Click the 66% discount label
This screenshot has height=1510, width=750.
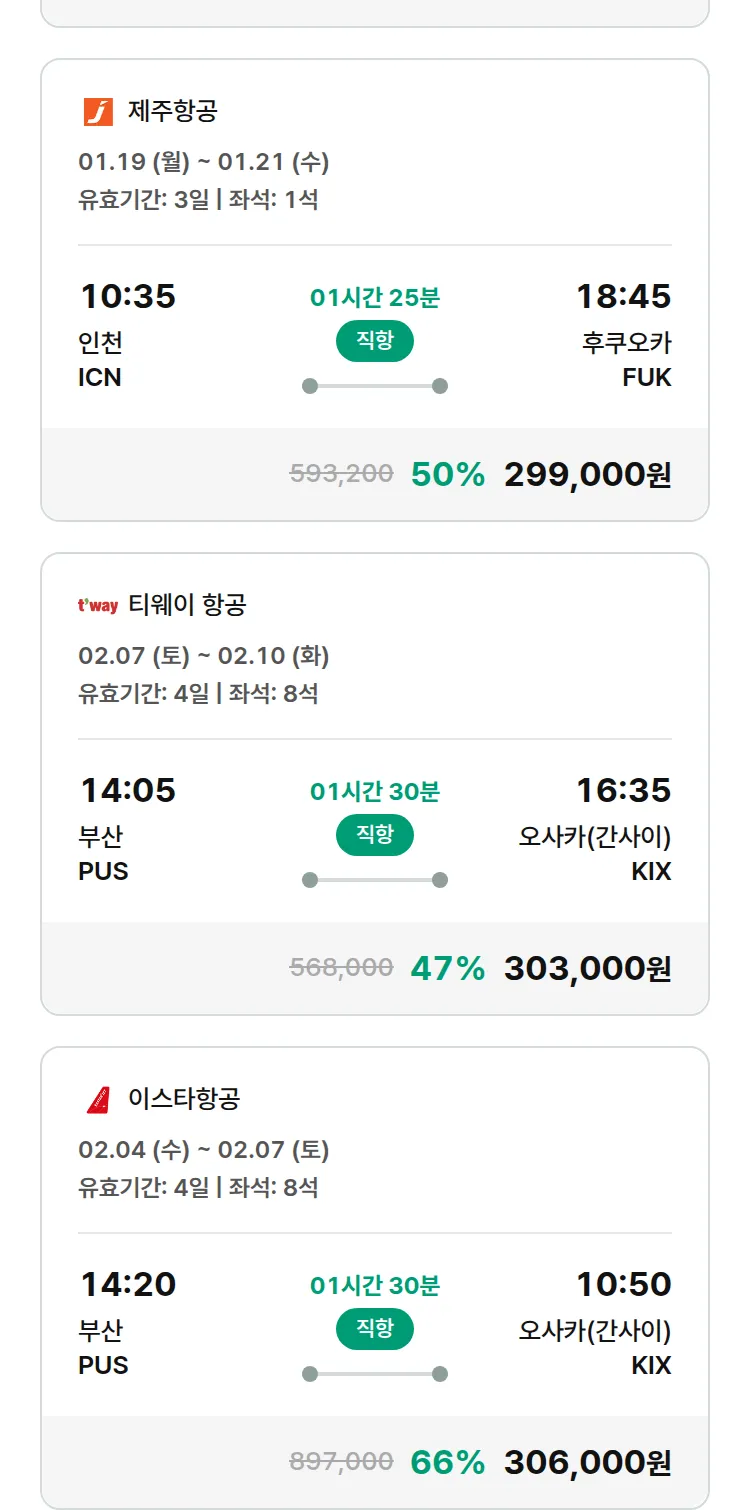pyautogui.click(x=447, y=1462)
